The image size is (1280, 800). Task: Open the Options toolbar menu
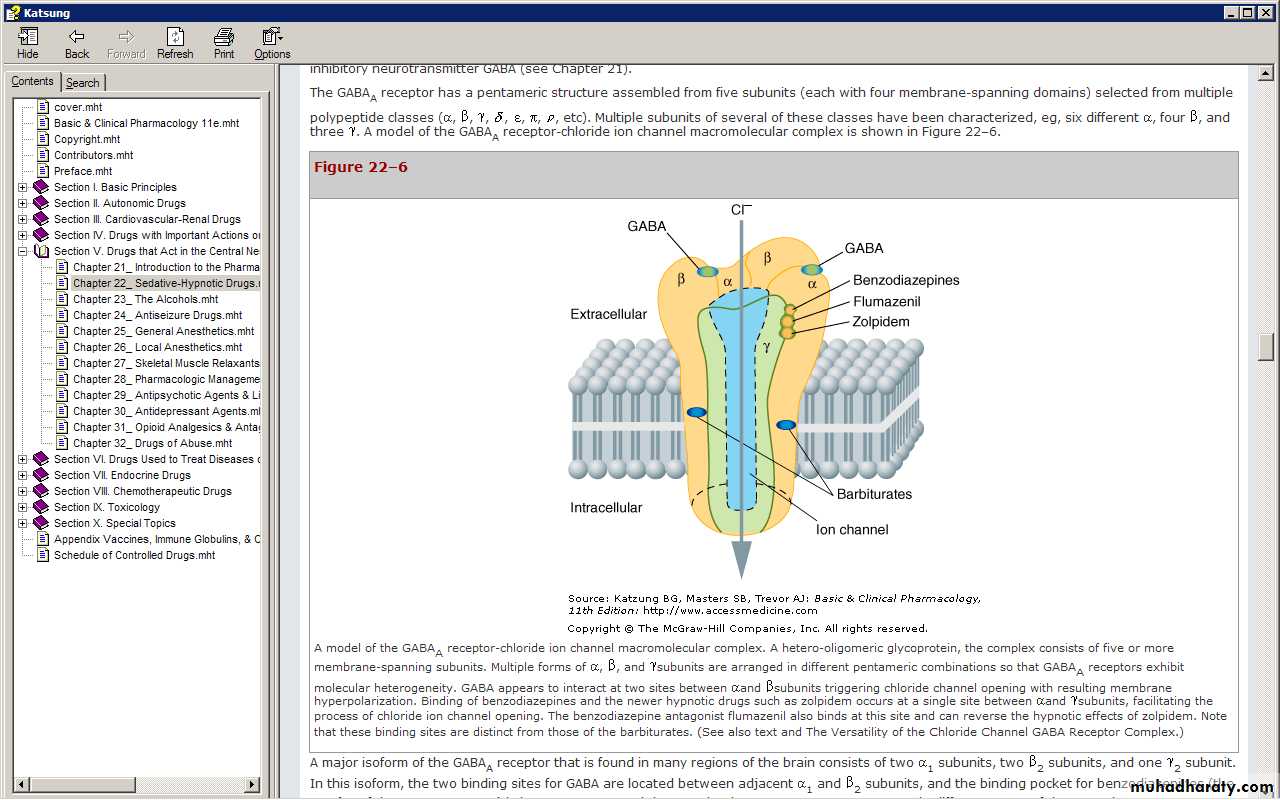pyautogui.click(x=271, y=42)
